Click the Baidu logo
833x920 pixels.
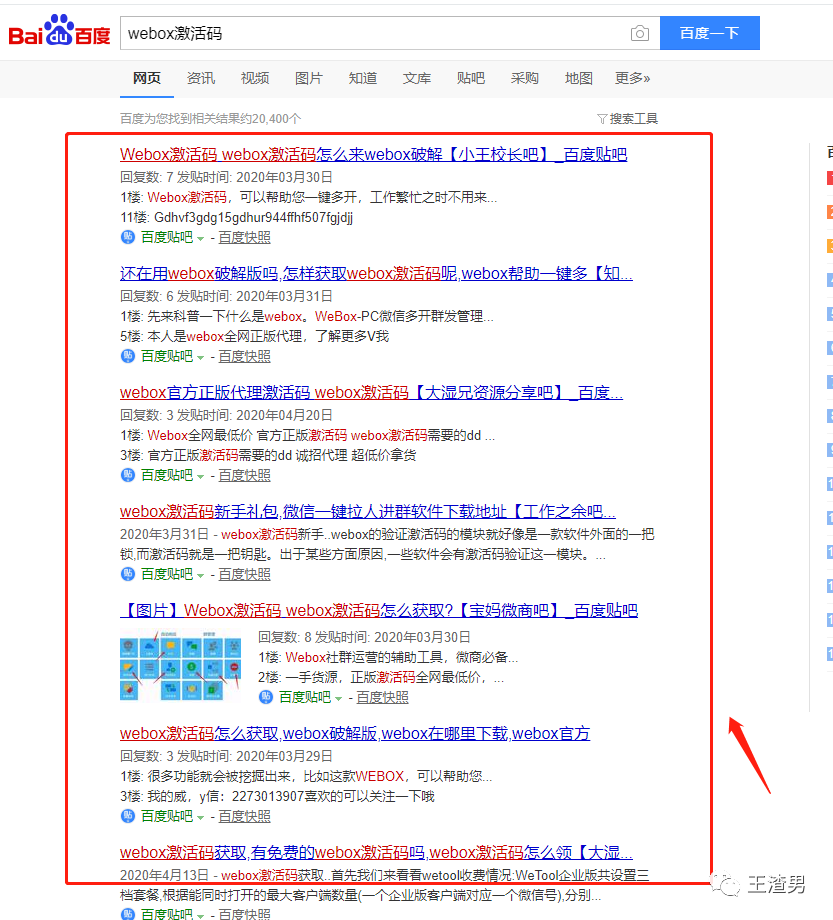59,31
